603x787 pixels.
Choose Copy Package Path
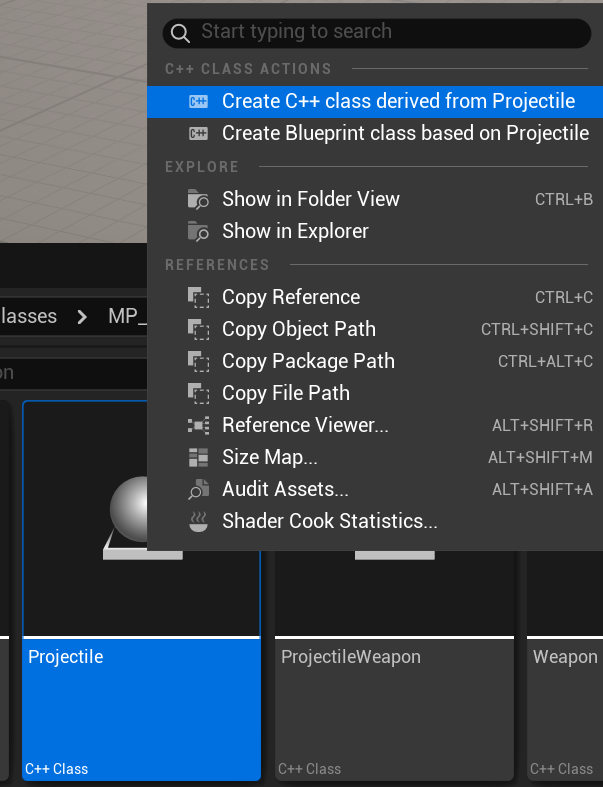375,361
